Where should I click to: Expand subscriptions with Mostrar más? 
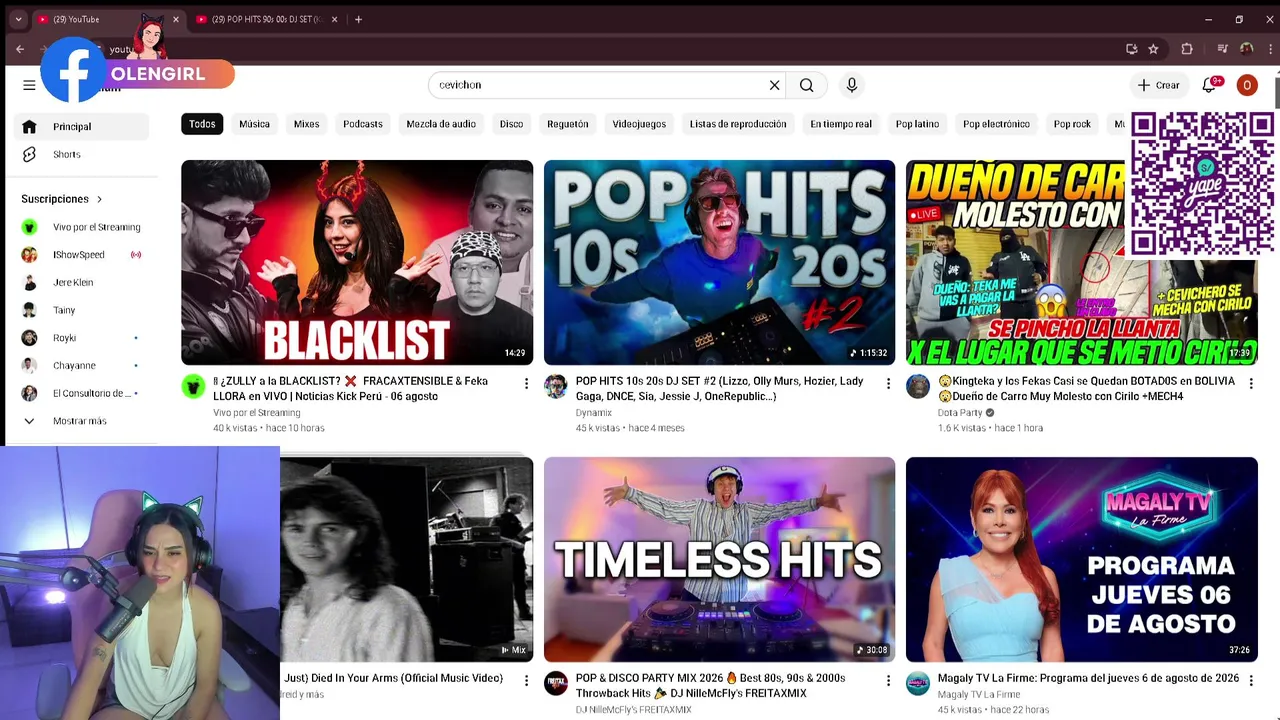(x=78, y=421)
